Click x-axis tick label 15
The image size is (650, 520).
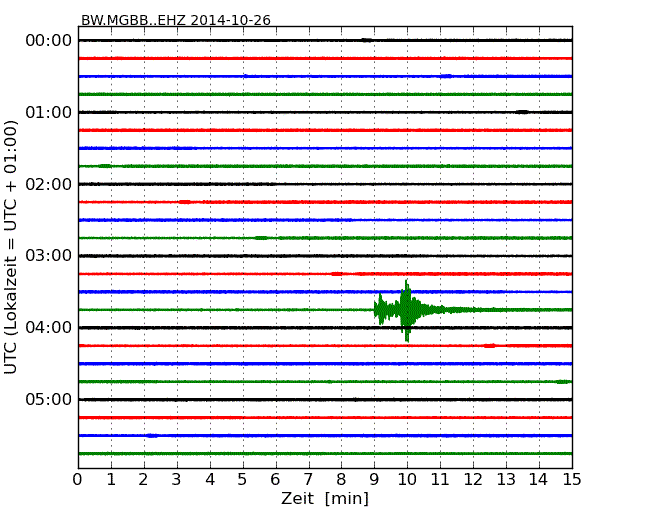click(x=572, y=480)
